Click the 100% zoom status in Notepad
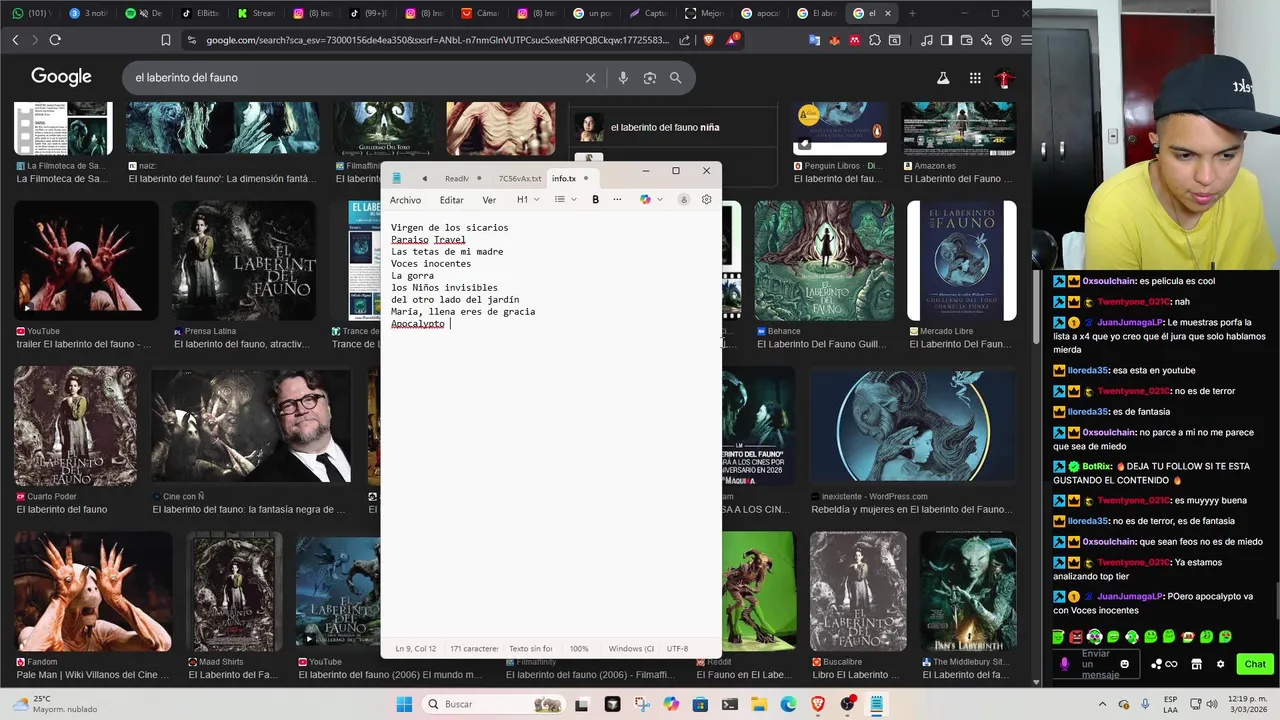Viewport: 1280px width, 720px height. coord(579,649)
